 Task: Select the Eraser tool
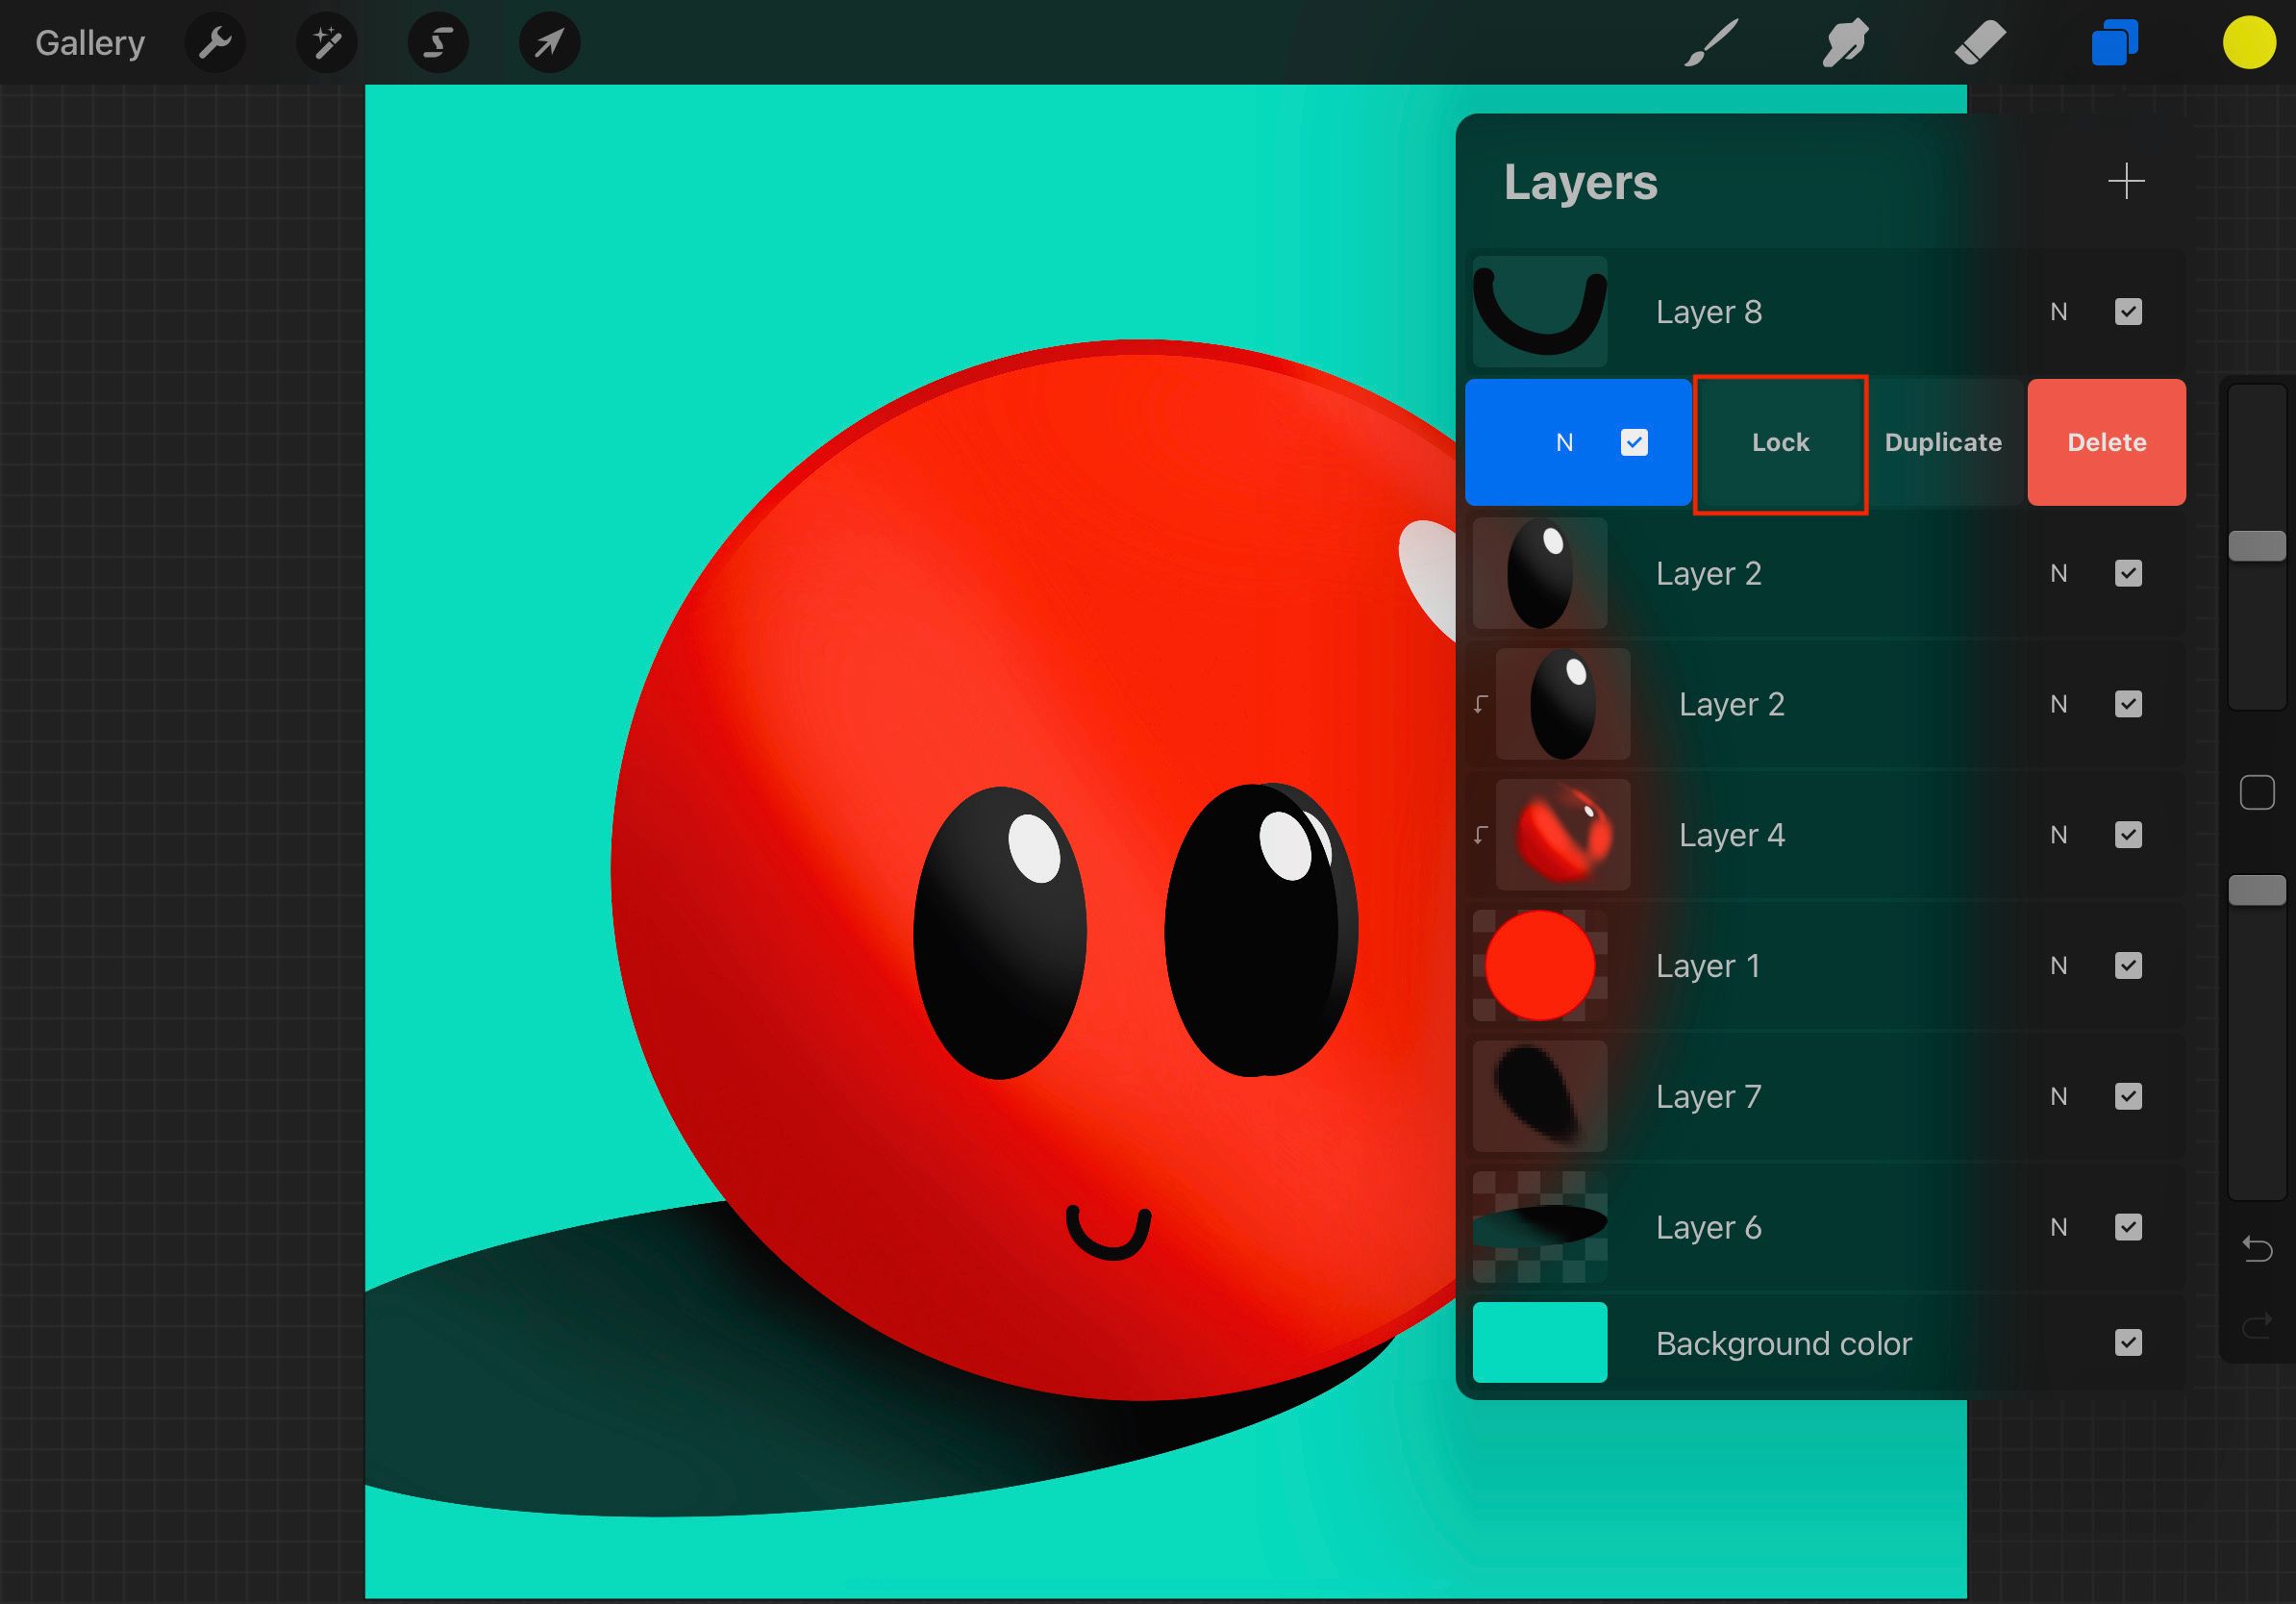point(1979,42)
